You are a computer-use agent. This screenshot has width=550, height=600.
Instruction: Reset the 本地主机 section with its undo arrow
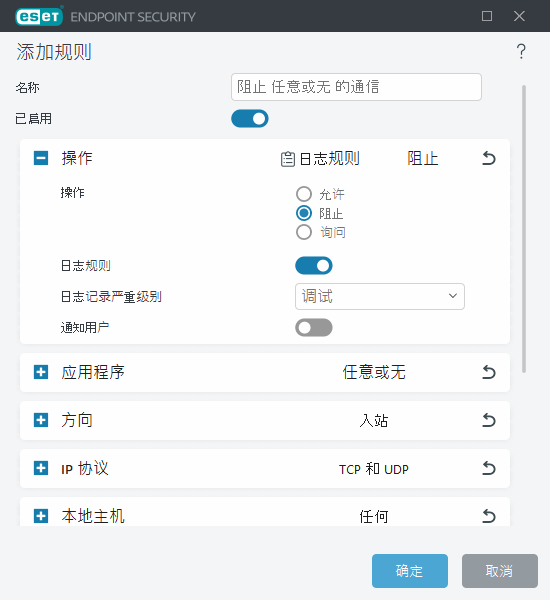pos(488,516)
